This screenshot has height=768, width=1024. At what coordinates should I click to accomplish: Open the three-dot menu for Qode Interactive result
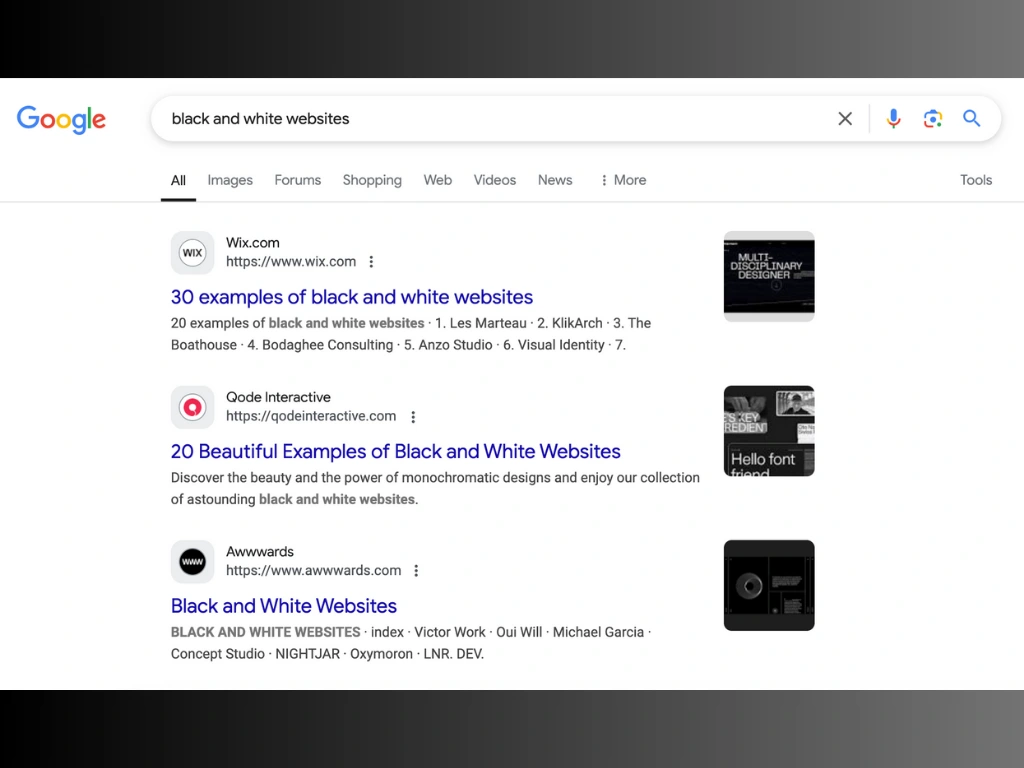click(x=413, y=417)
